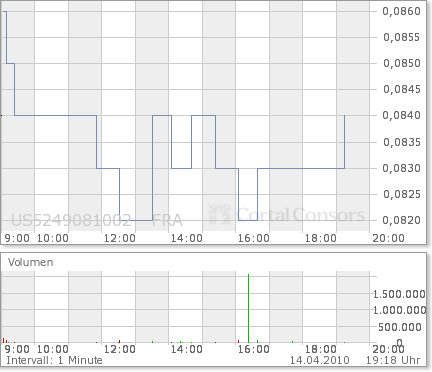
Task: Click the Volumen panel title
Action: pyautogui.click(x=31, y=262)
